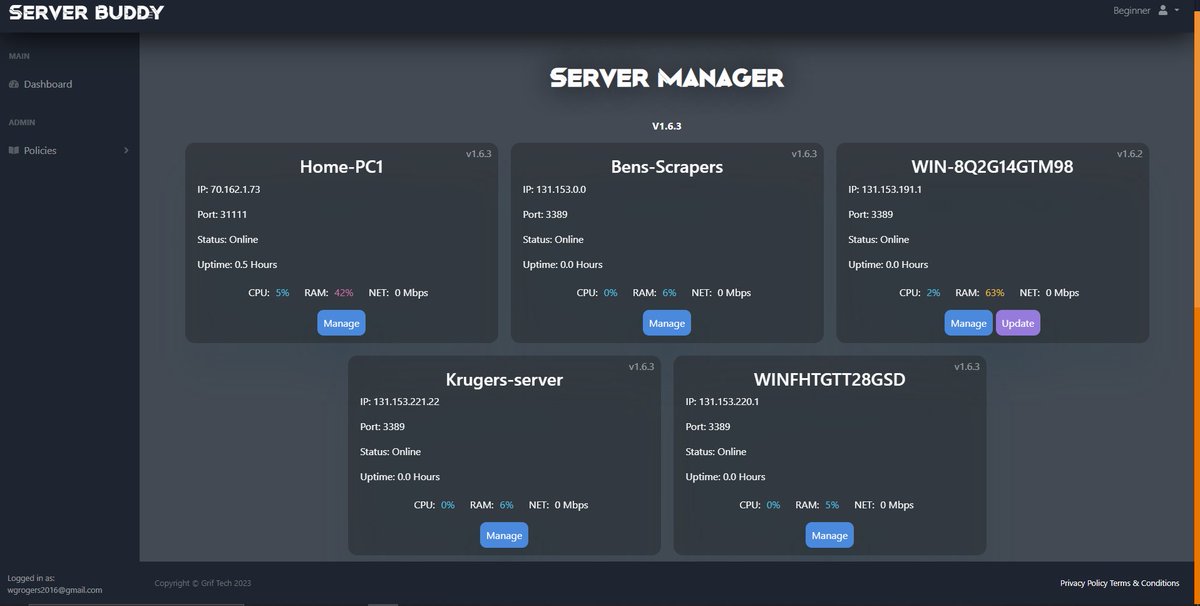Click RAM 42% value on Home-PC1
The width and height of the screenshot is (1200, 606).
pyautogui.click(x=344, y=293)
